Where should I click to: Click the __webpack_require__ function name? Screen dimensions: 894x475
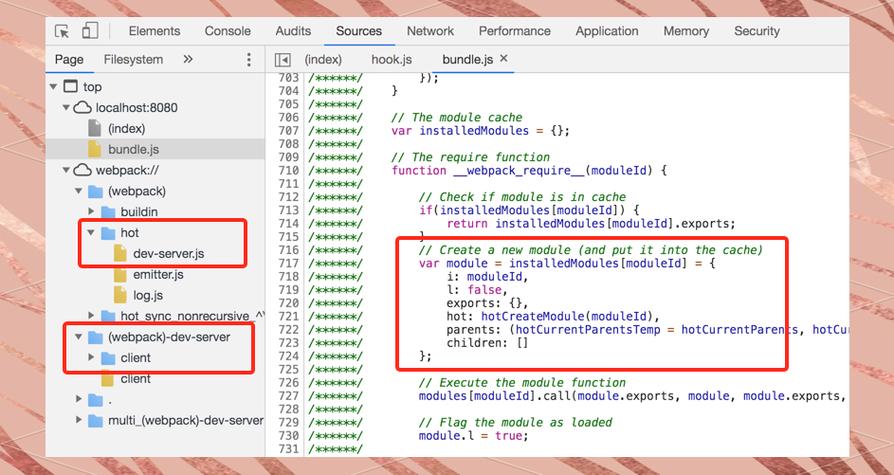click(518, 170)
